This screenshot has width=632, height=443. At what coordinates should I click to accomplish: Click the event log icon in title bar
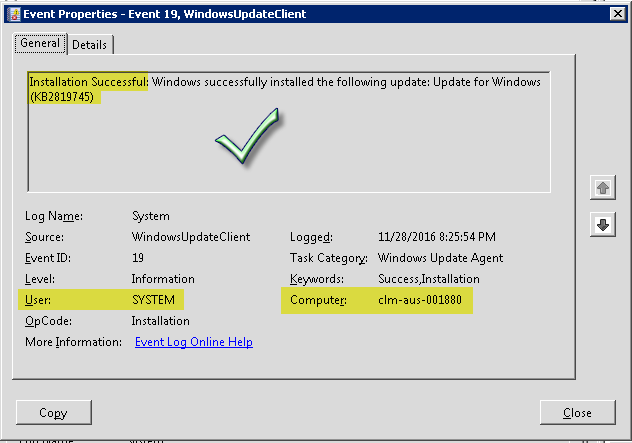coord(14,14)
